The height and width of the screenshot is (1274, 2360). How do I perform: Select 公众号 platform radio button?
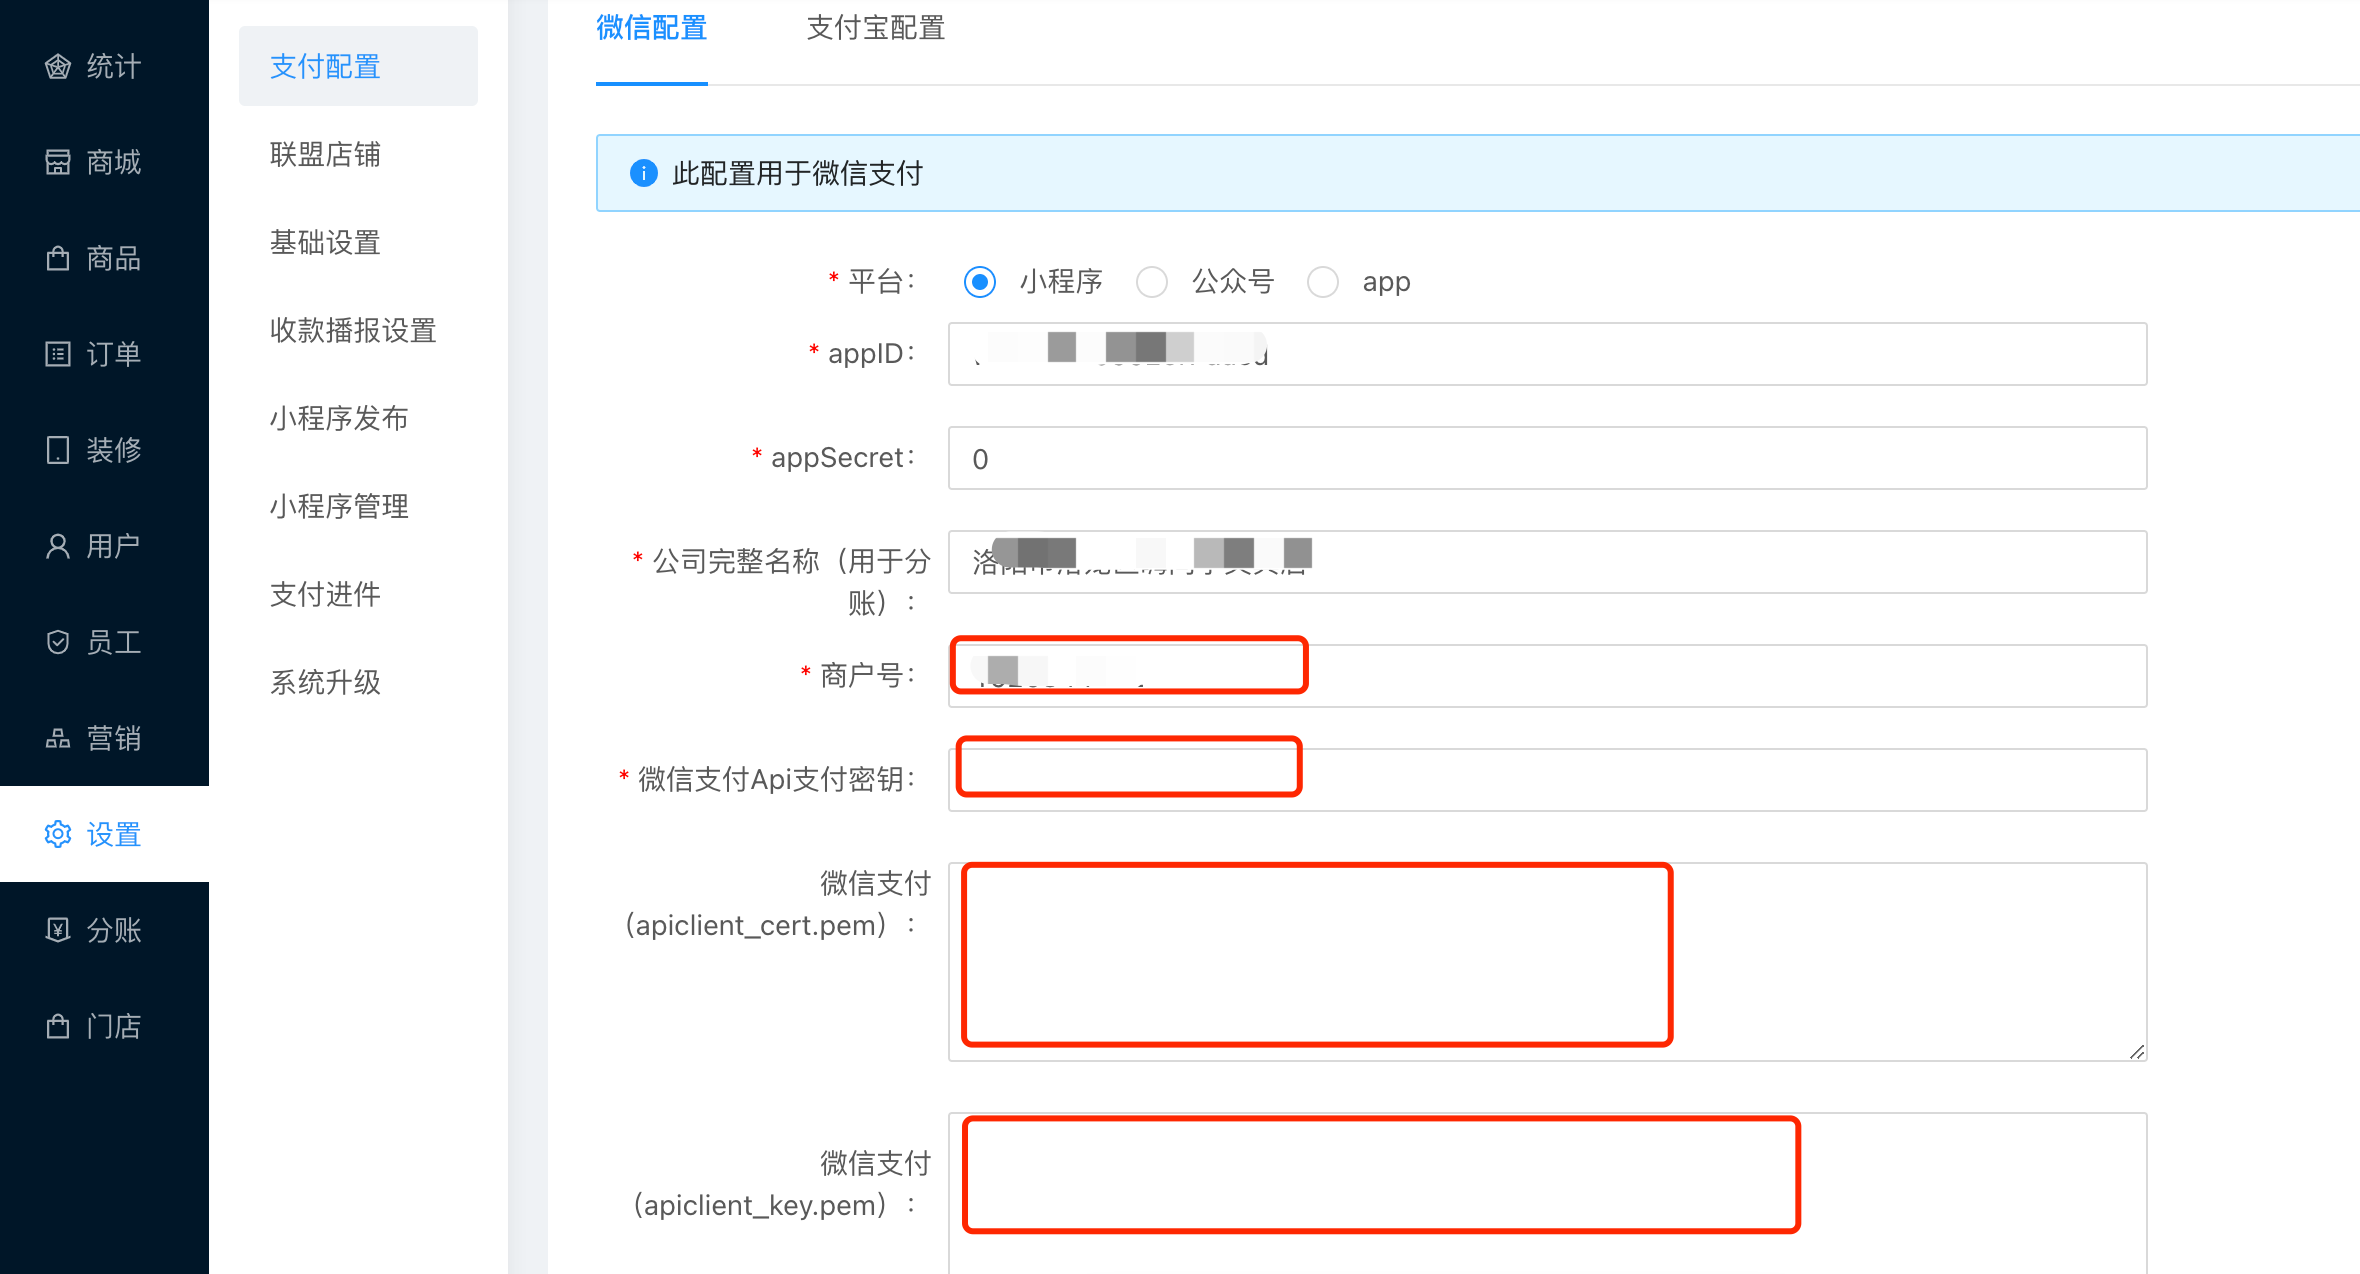[x=1152, y=282]
